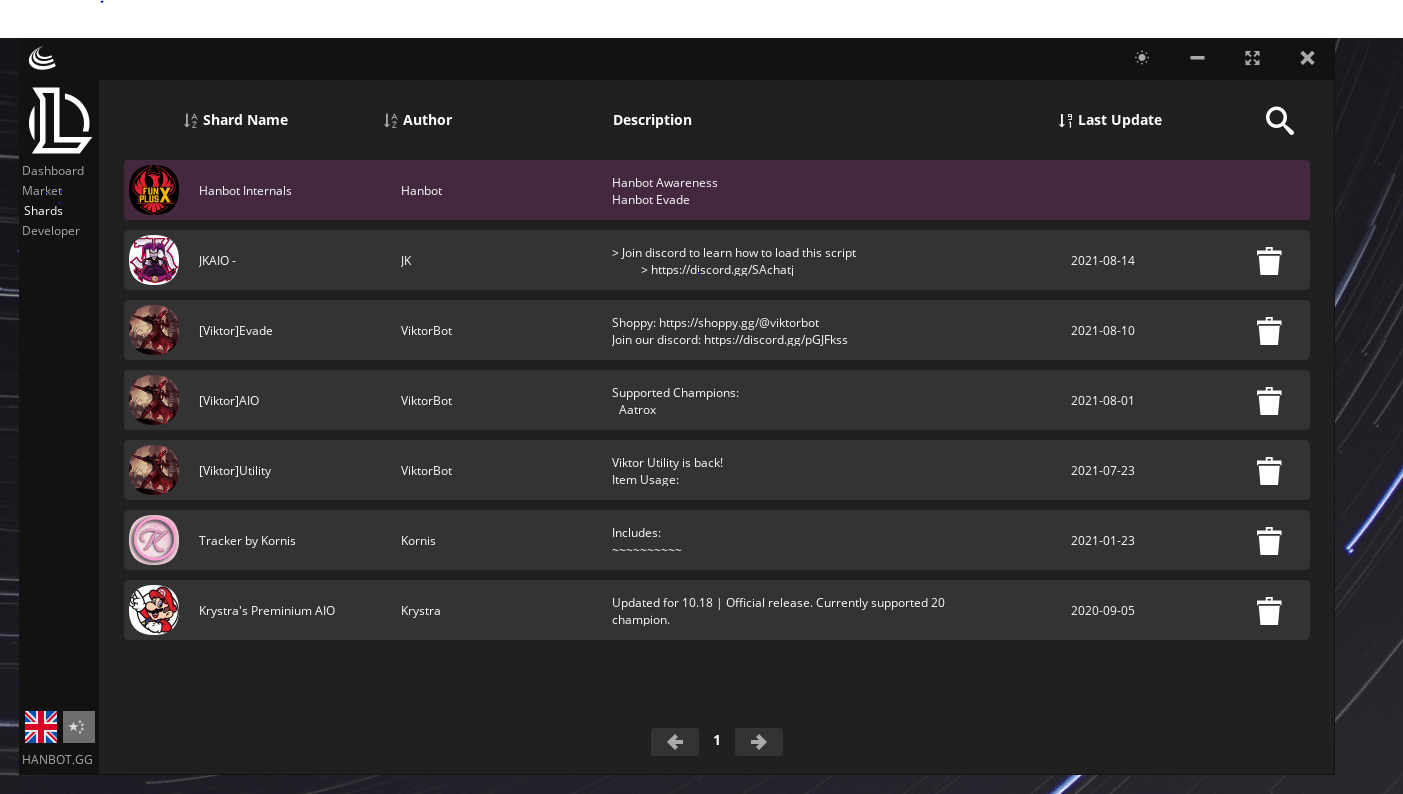The width and height of the screenshot is (1403, 794).
Task: Click the shoppy.gg/@viktorbot description line
Action: [x=715, y=323]
